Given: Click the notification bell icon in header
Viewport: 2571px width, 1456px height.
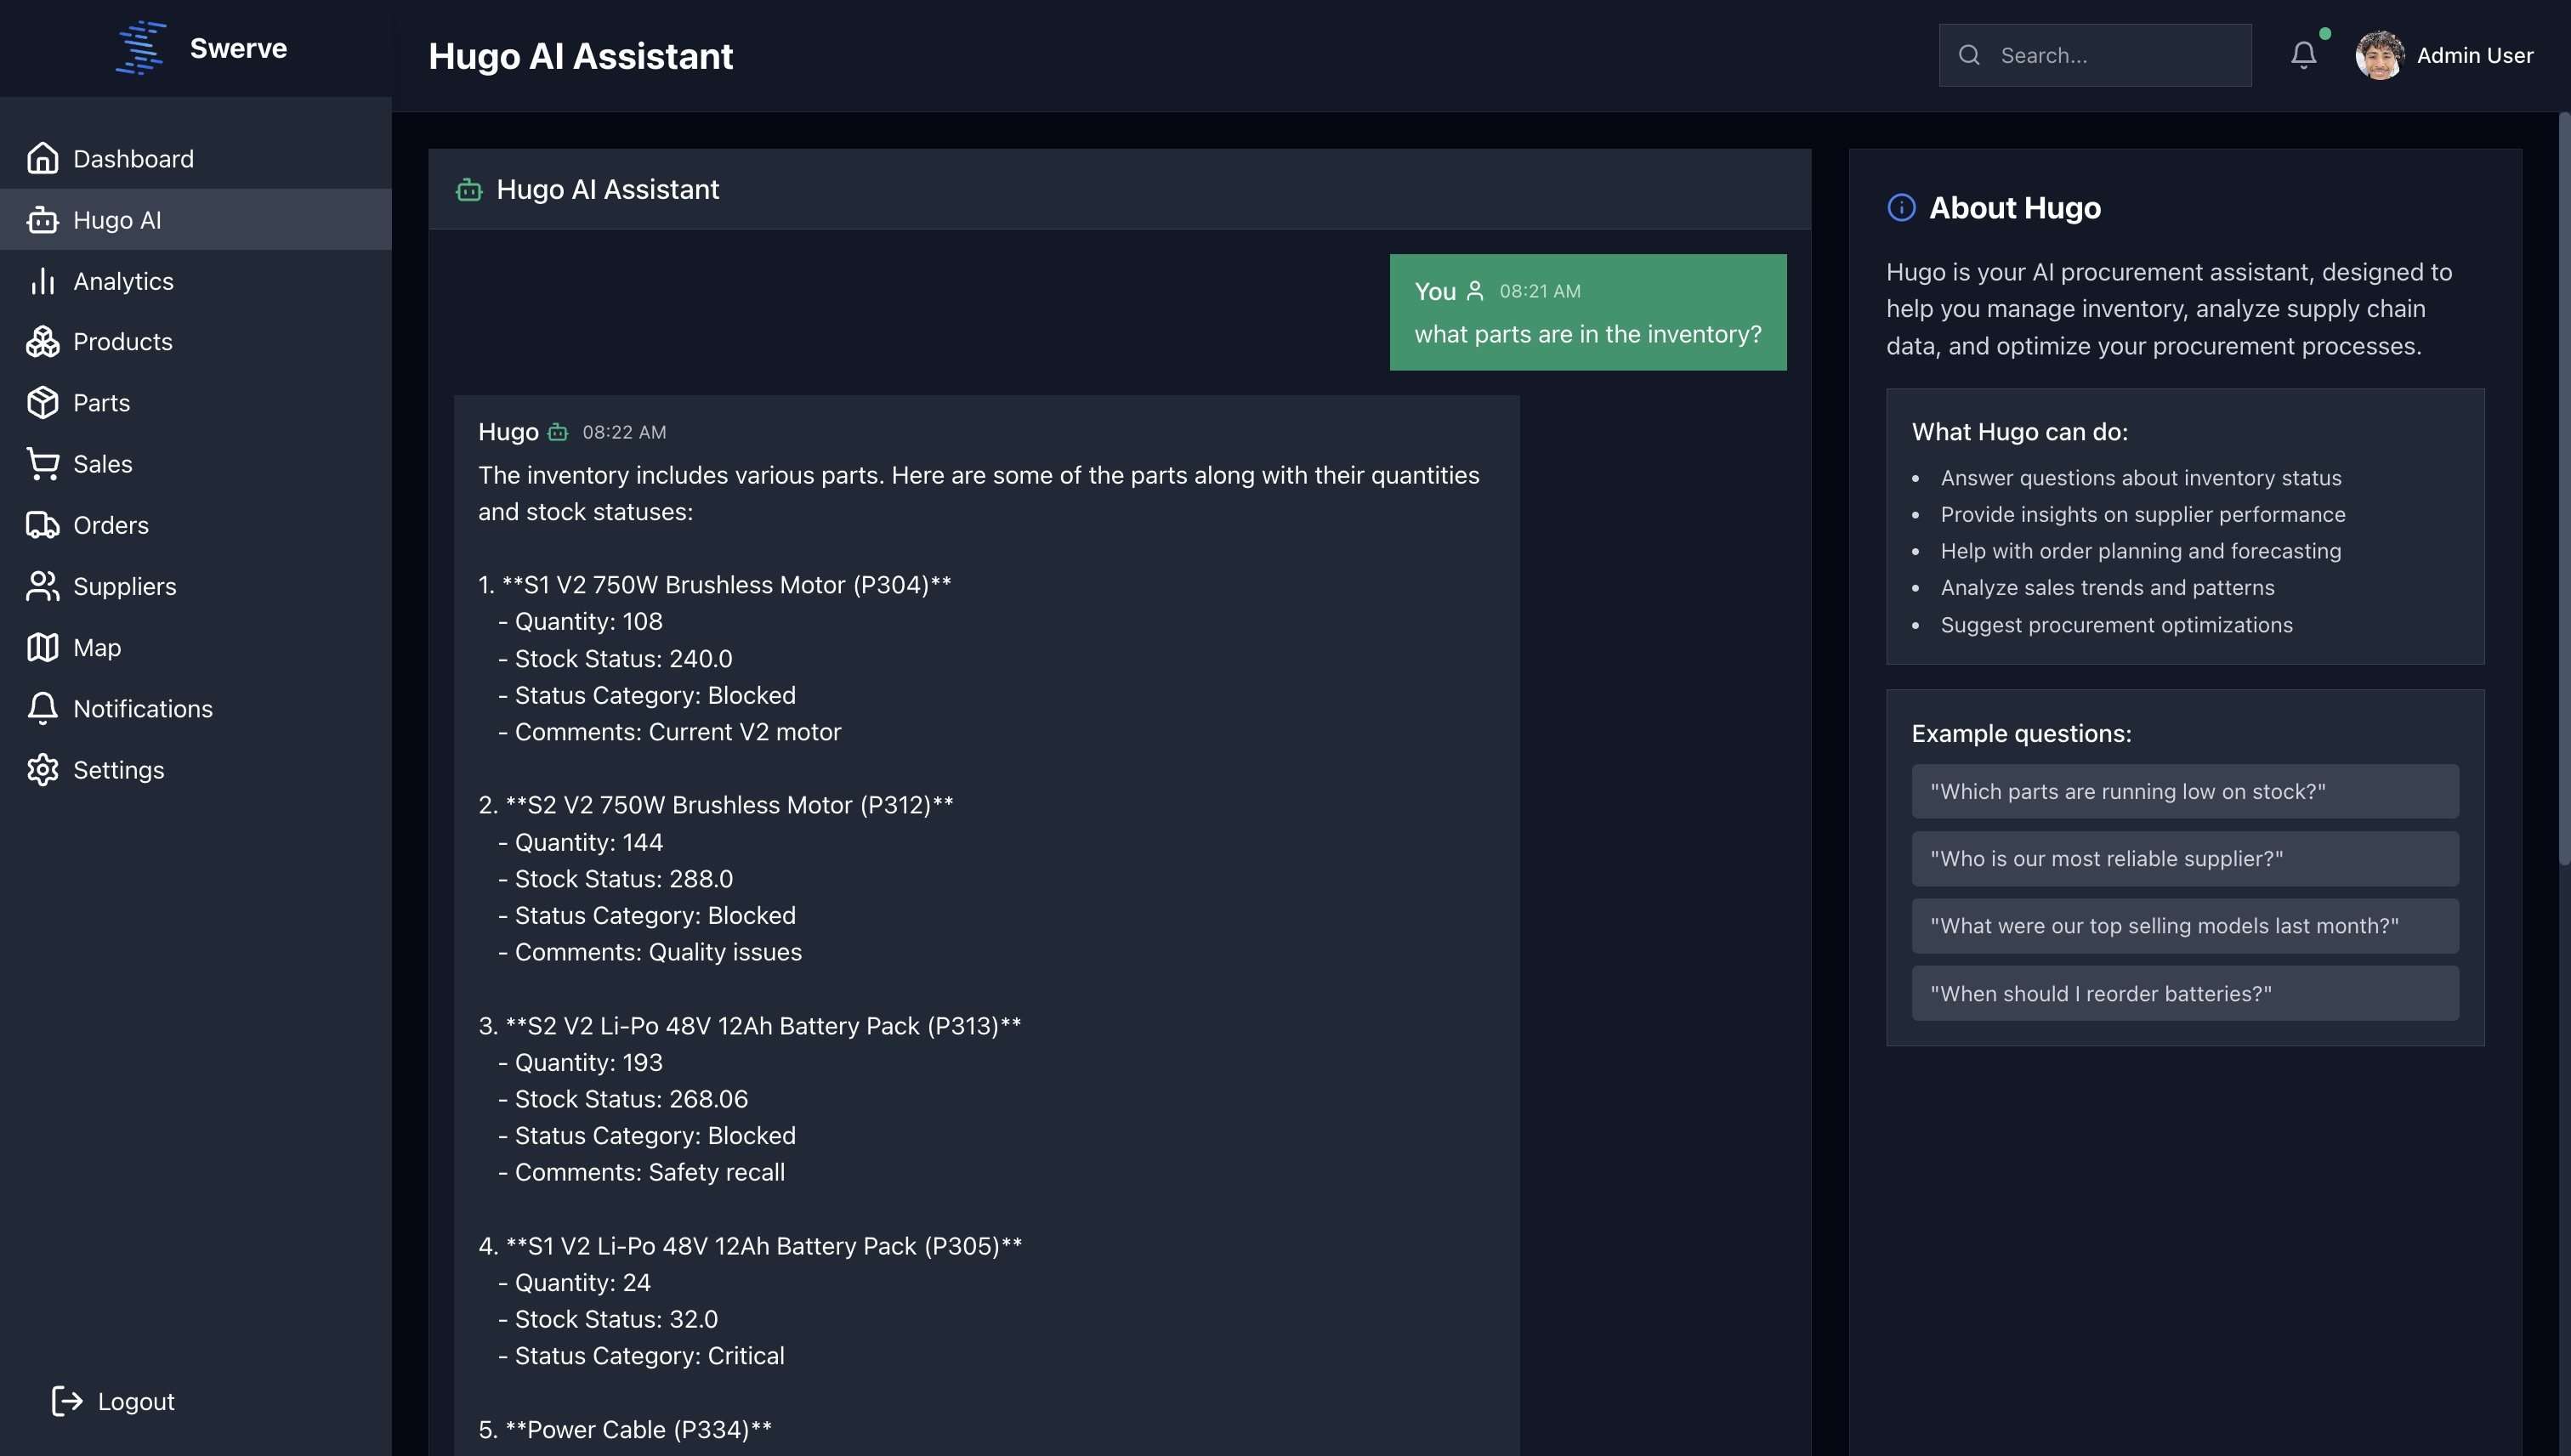Looking at the screenshot, I should [x=2303, y=55].
